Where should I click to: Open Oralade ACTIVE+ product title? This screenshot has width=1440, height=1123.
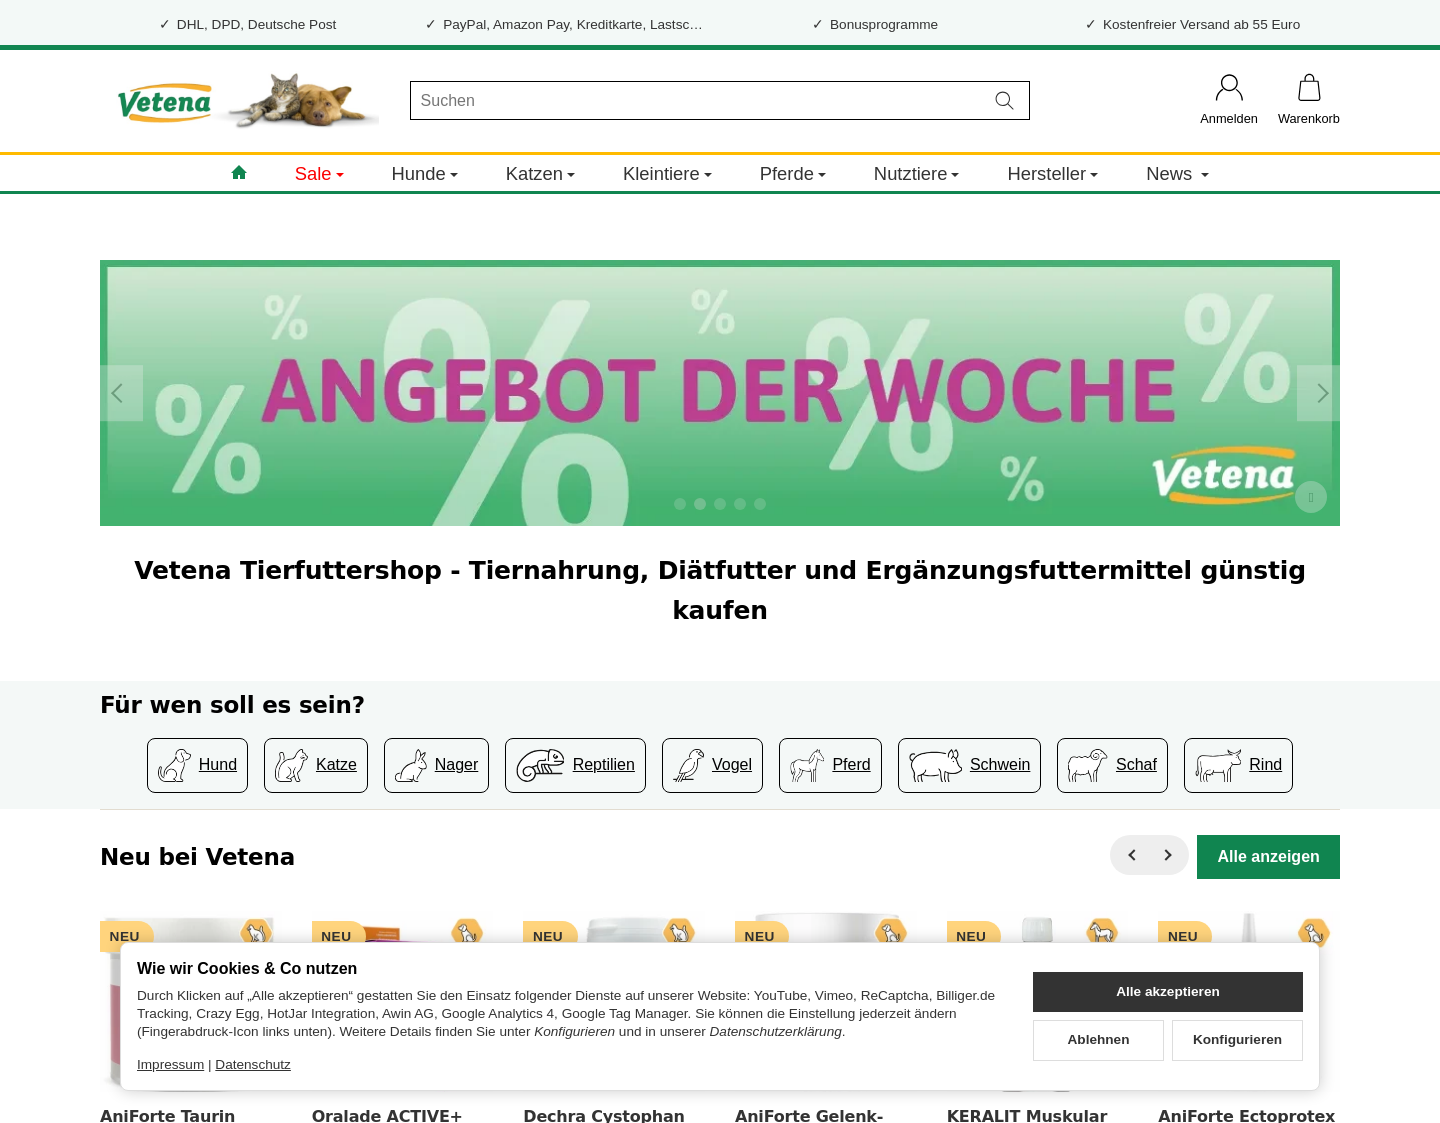387,1115
